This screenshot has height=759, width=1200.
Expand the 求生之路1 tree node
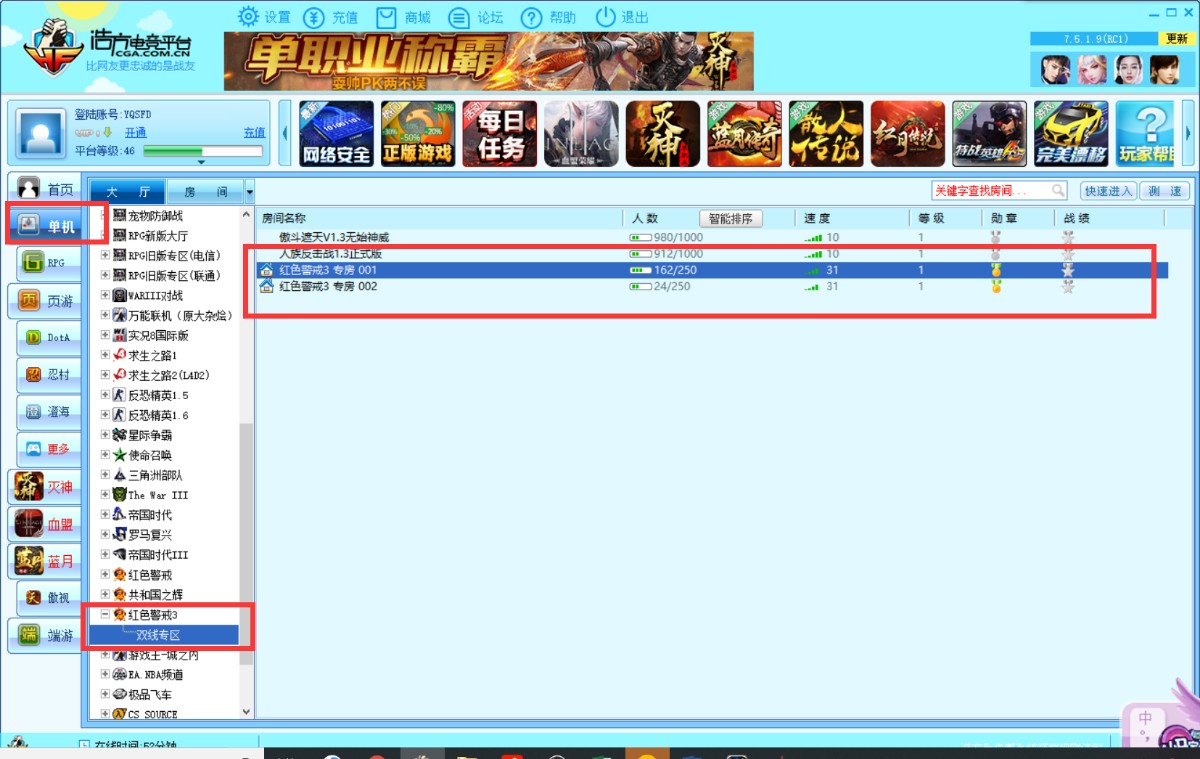click(x=106, y=355)
